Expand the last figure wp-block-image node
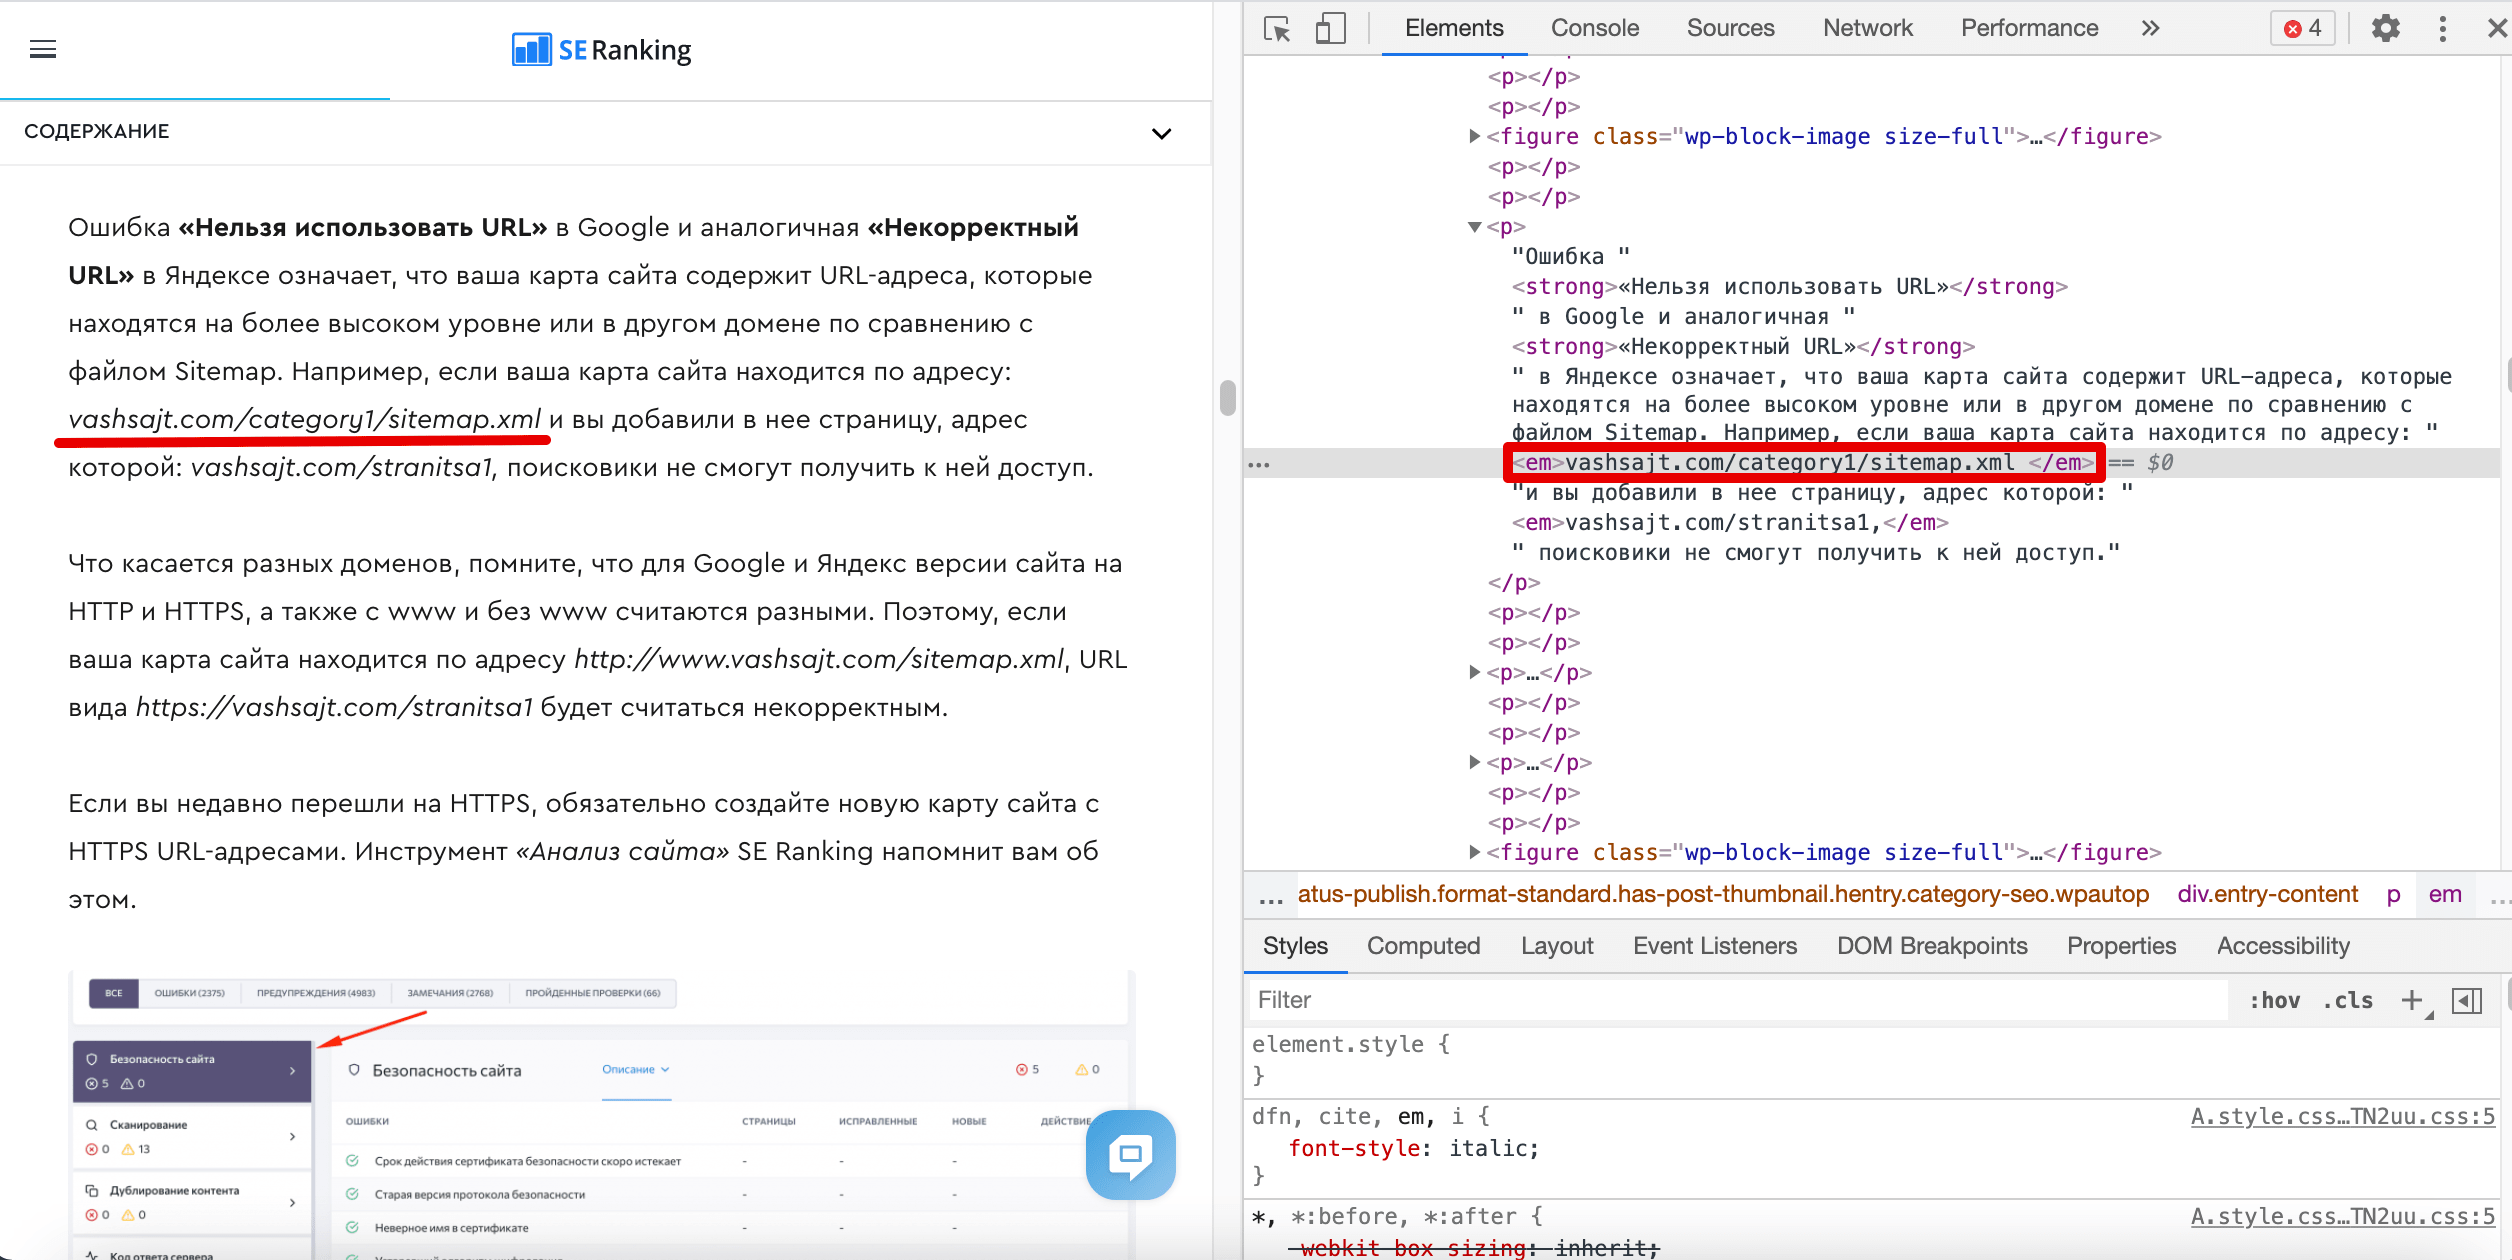This screenshot has width=2512, height=1260. click(1474, 852)
